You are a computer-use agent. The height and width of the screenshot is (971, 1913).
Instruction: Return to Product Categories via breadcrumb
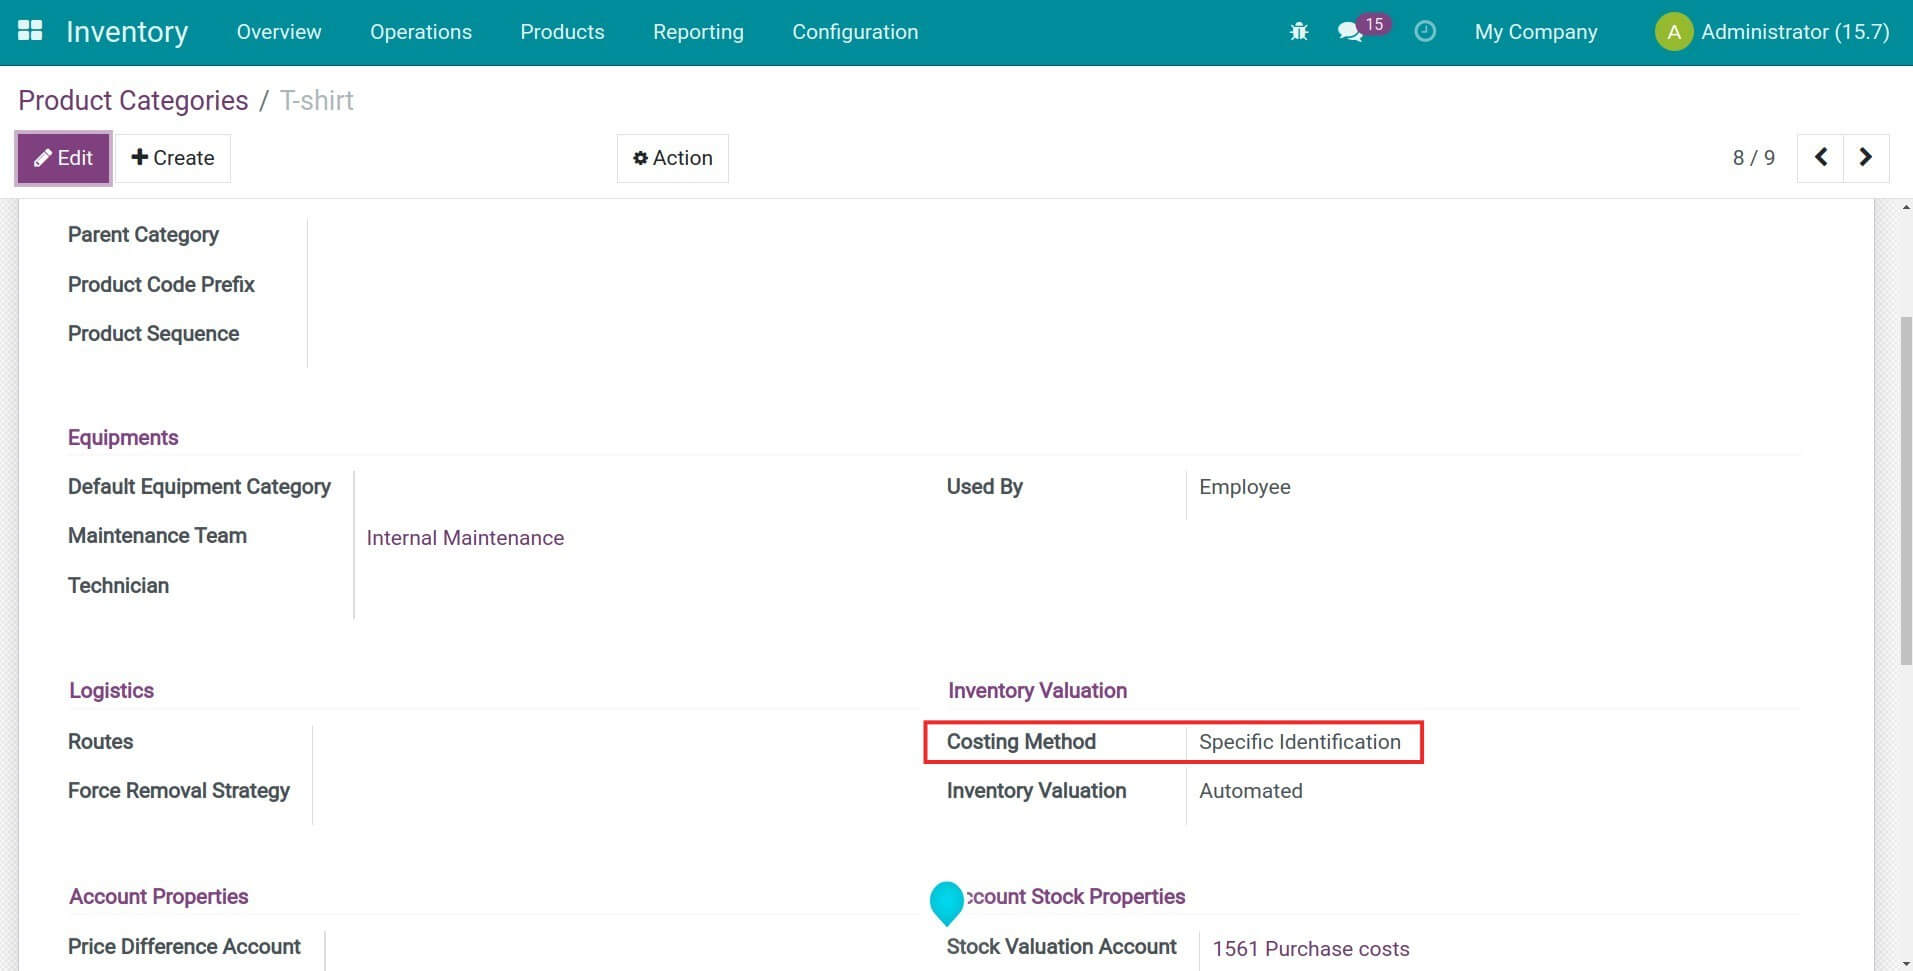[x=132, y=100]
